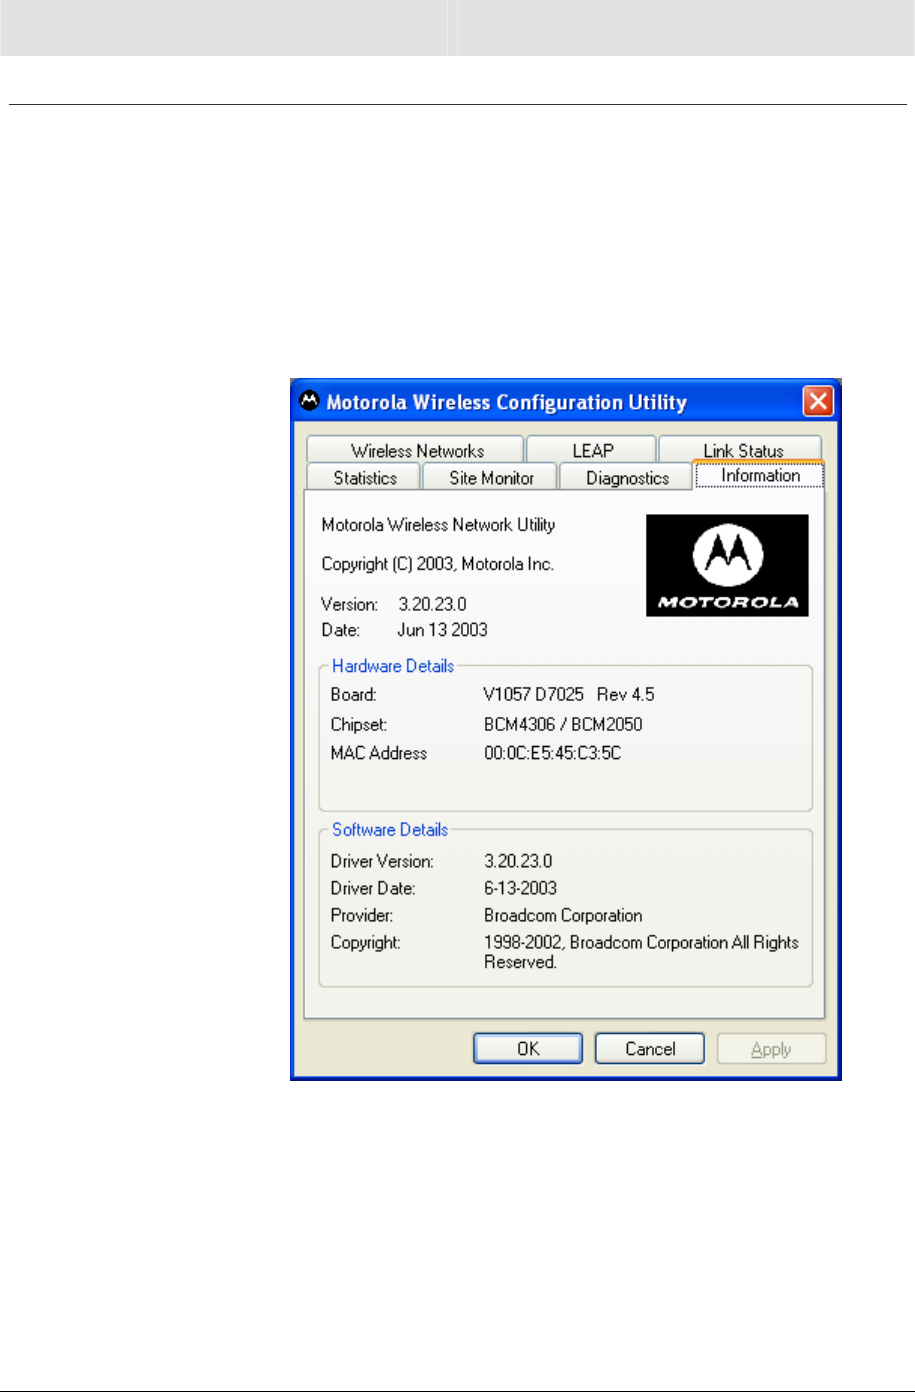Click the version value 3.20.23.0 near the top
The image size is (915, 1392).
click(x=432, y=604)
